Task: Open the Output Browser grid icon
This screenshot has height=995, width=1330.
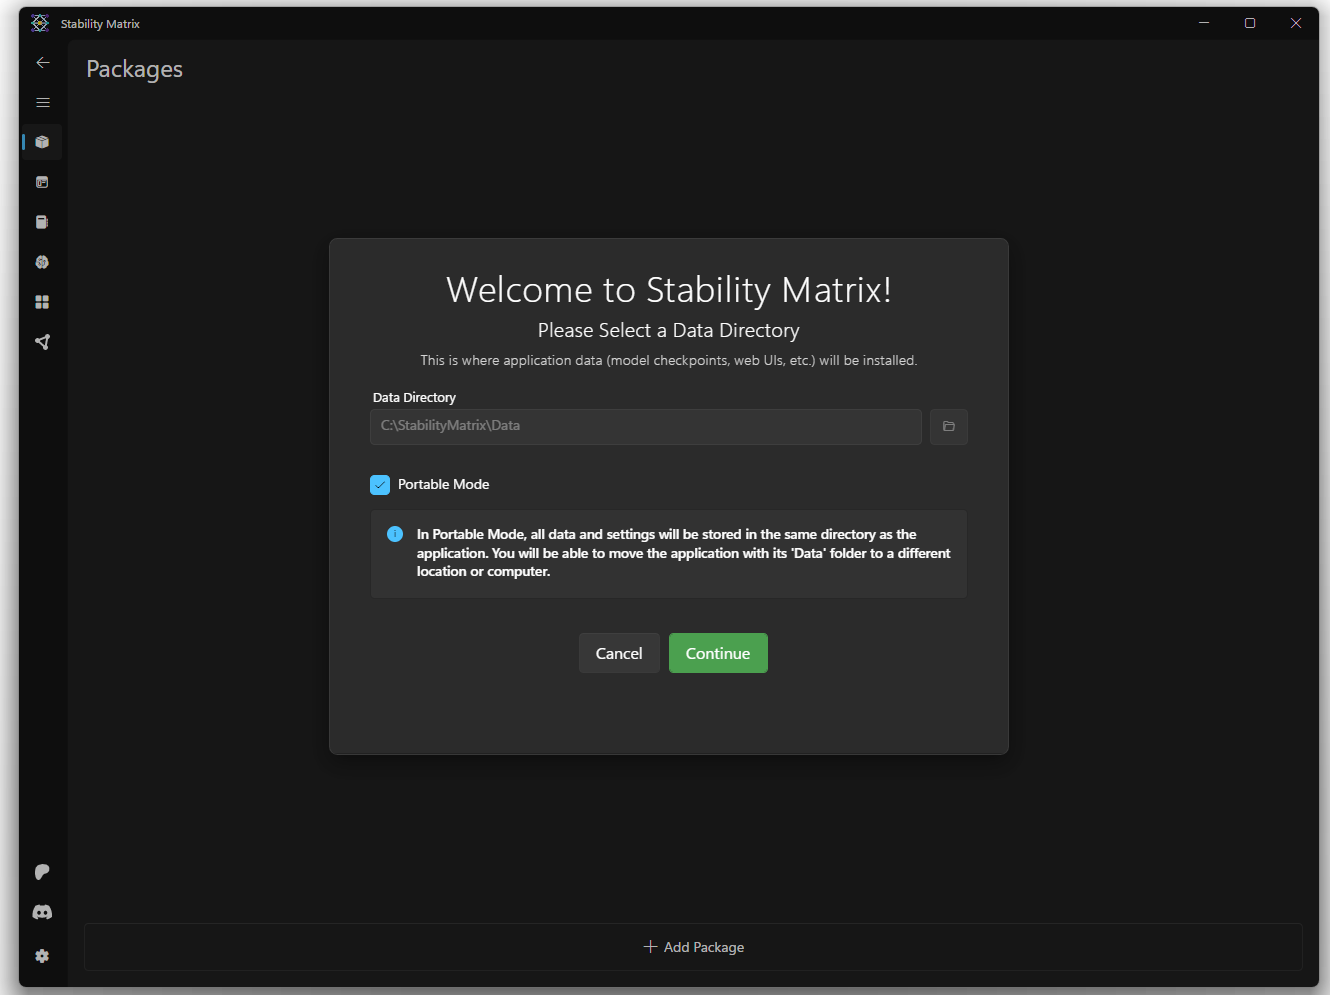Action: coord(42,302)
